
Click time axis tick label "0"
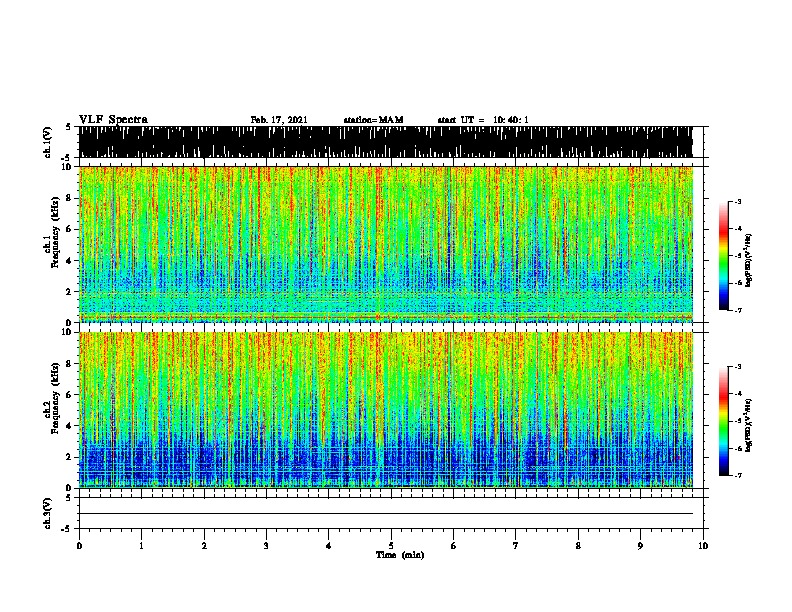click(x=79, y=546)
